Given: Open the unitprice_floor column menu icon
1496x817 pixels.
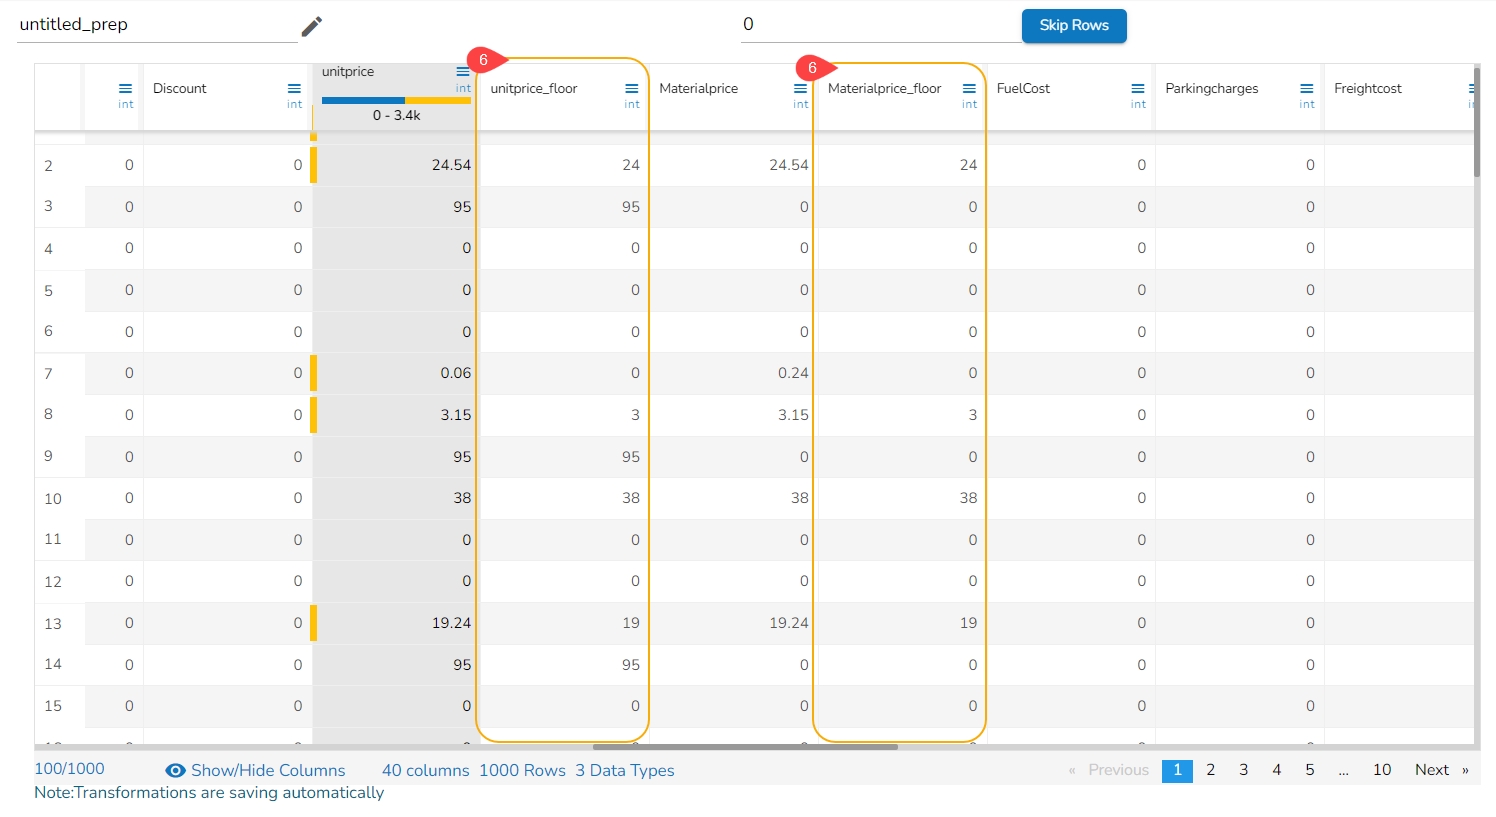Looking at the screenshot, I should coord(632,88).
